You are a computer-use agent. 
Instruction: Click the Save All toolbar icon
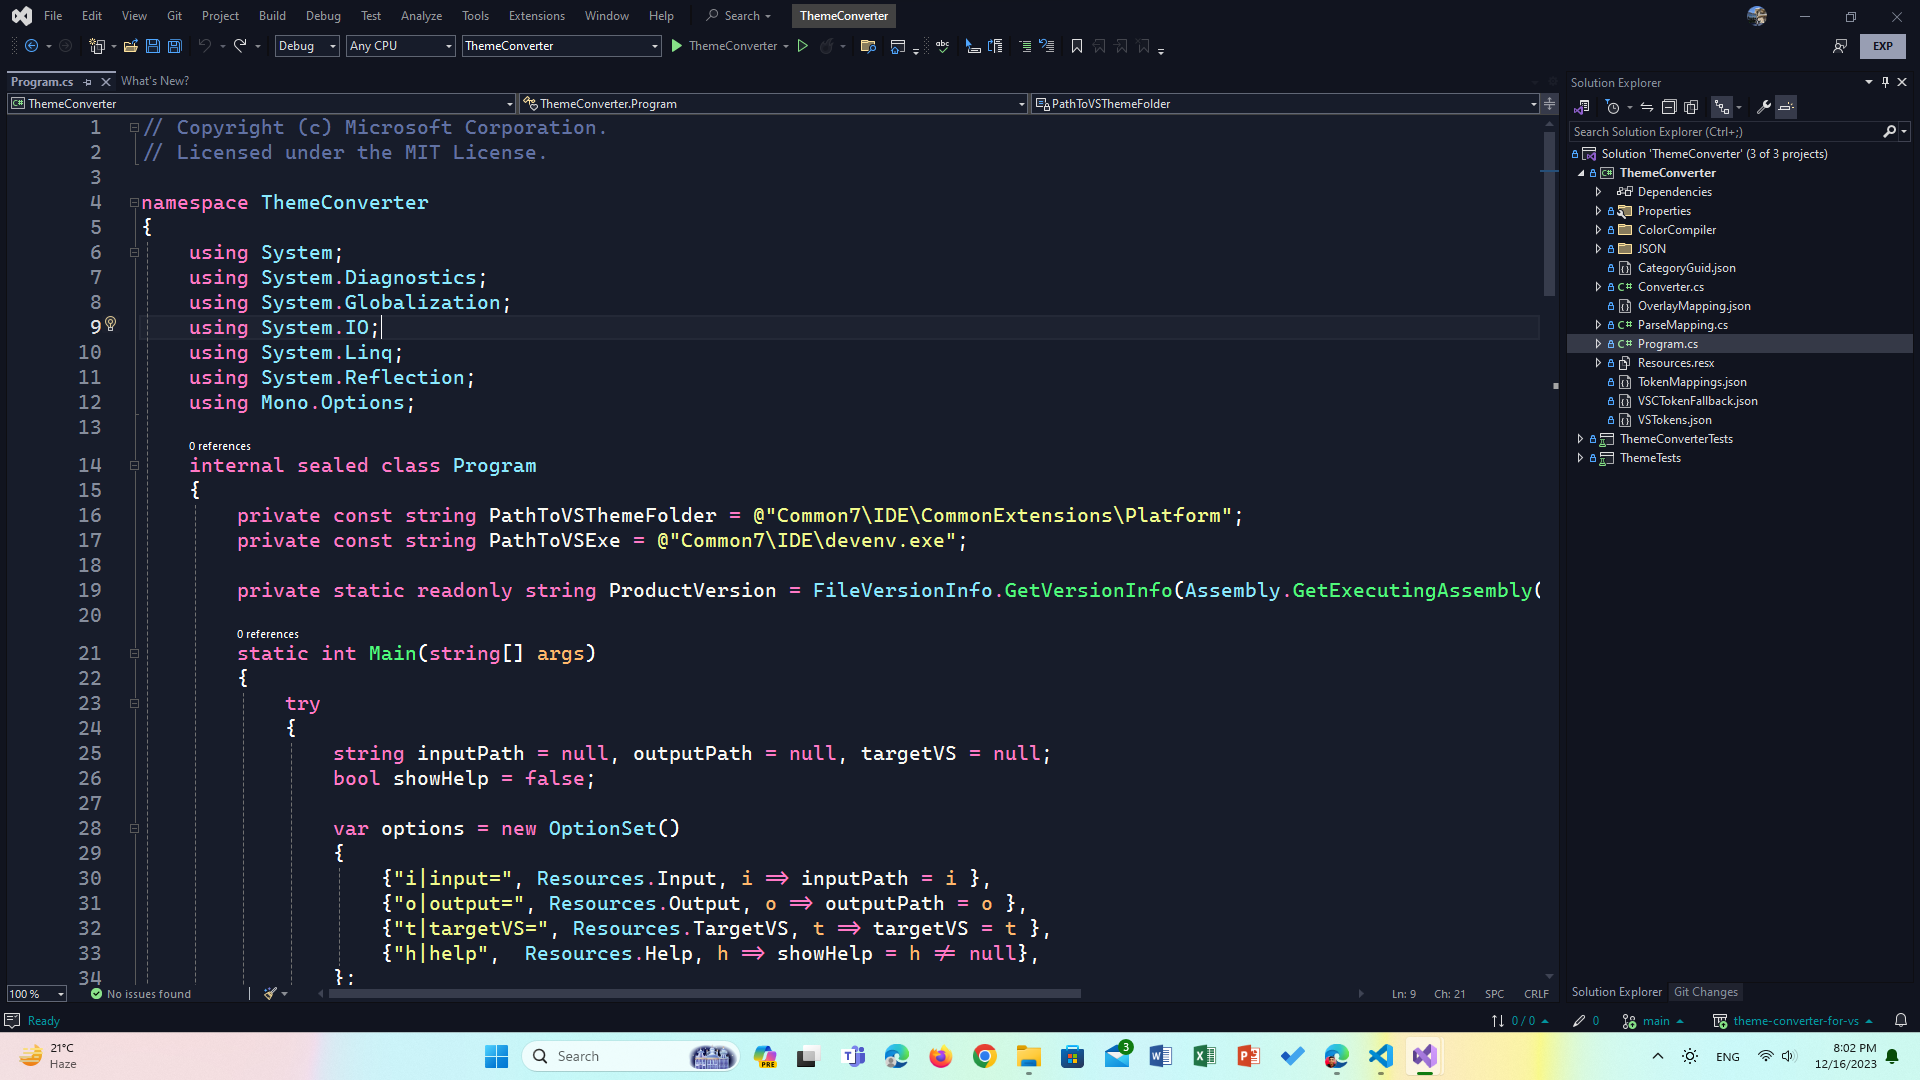tap(174, 46)
